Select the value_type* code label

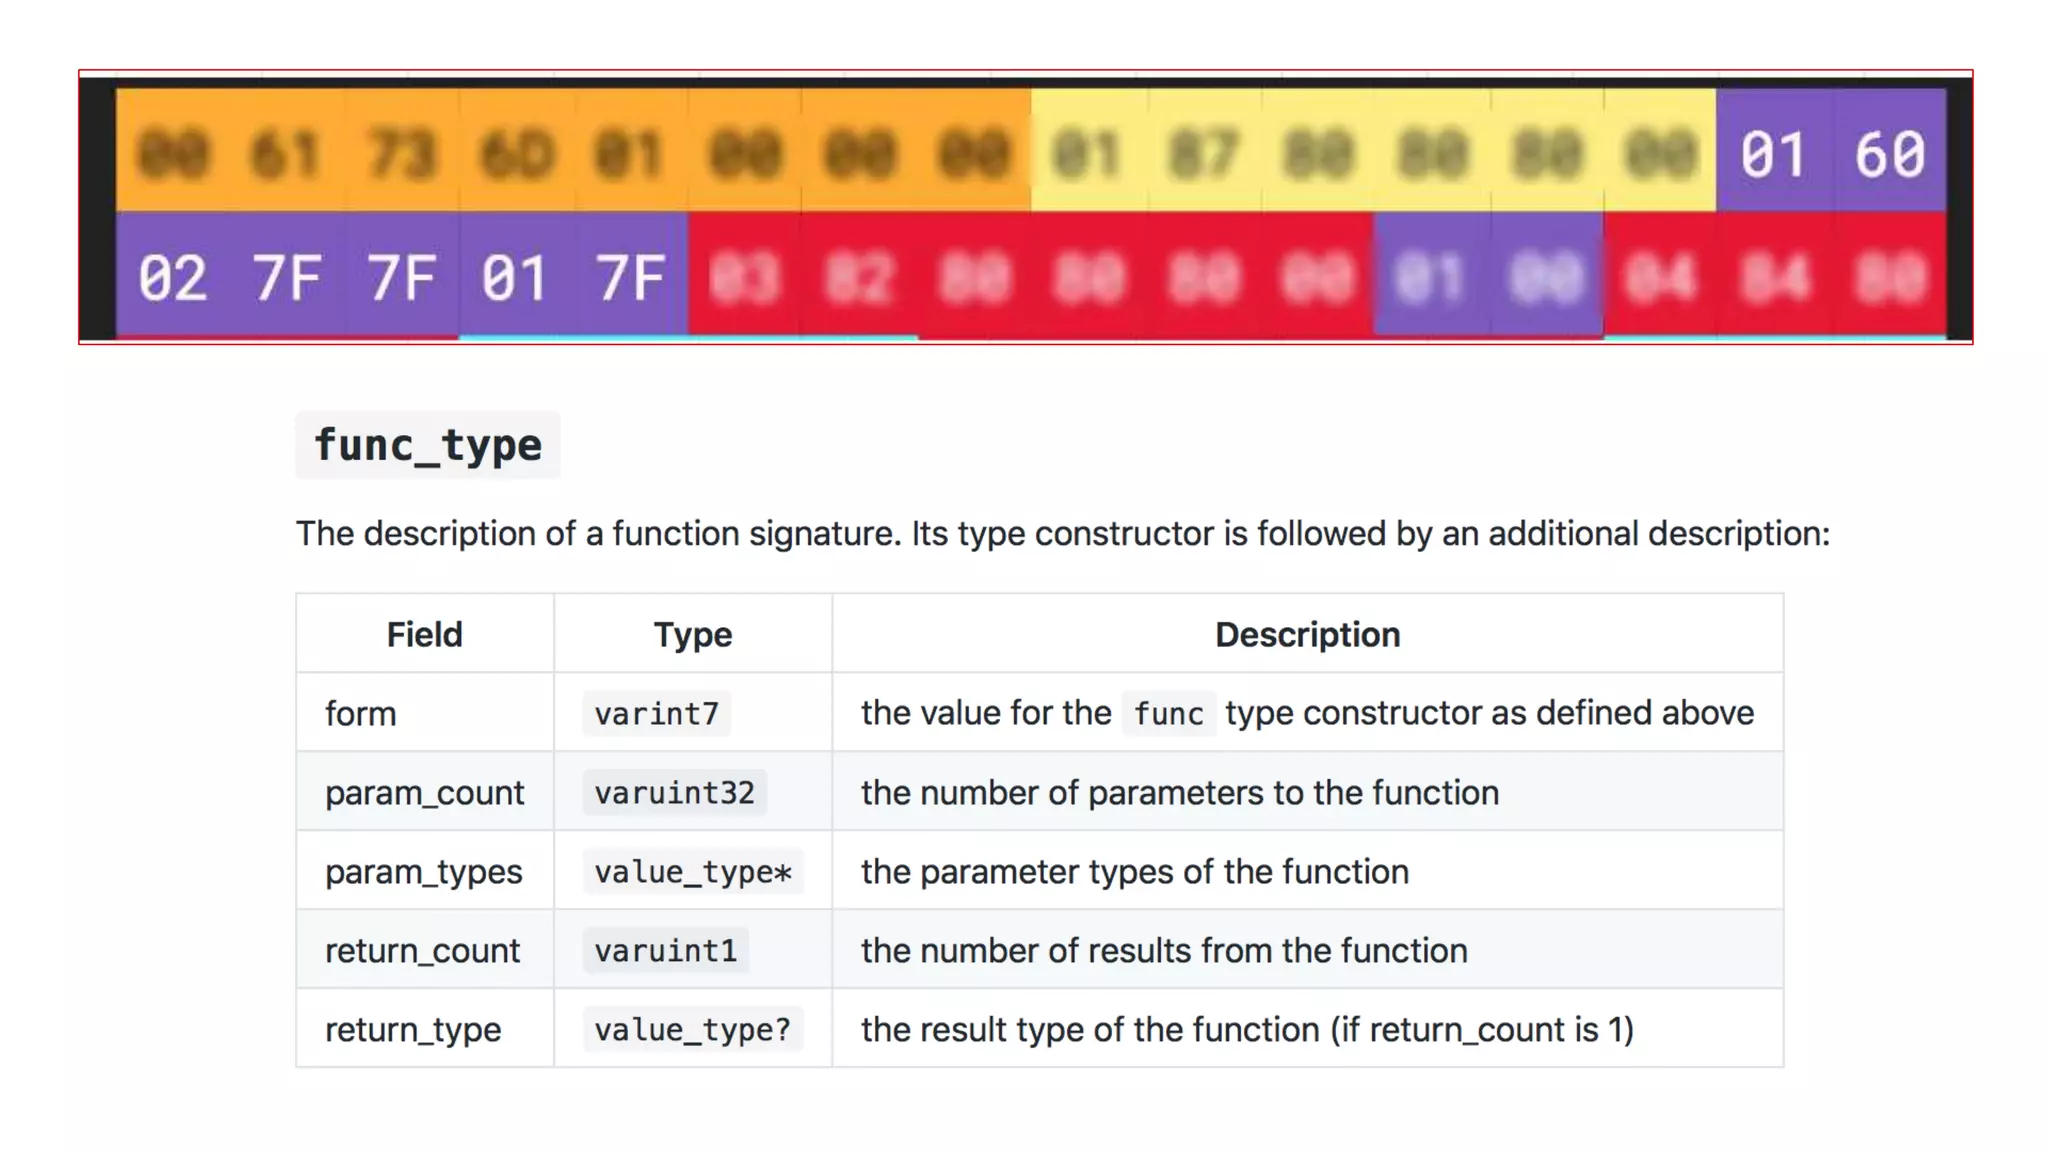tap(692, 871)
